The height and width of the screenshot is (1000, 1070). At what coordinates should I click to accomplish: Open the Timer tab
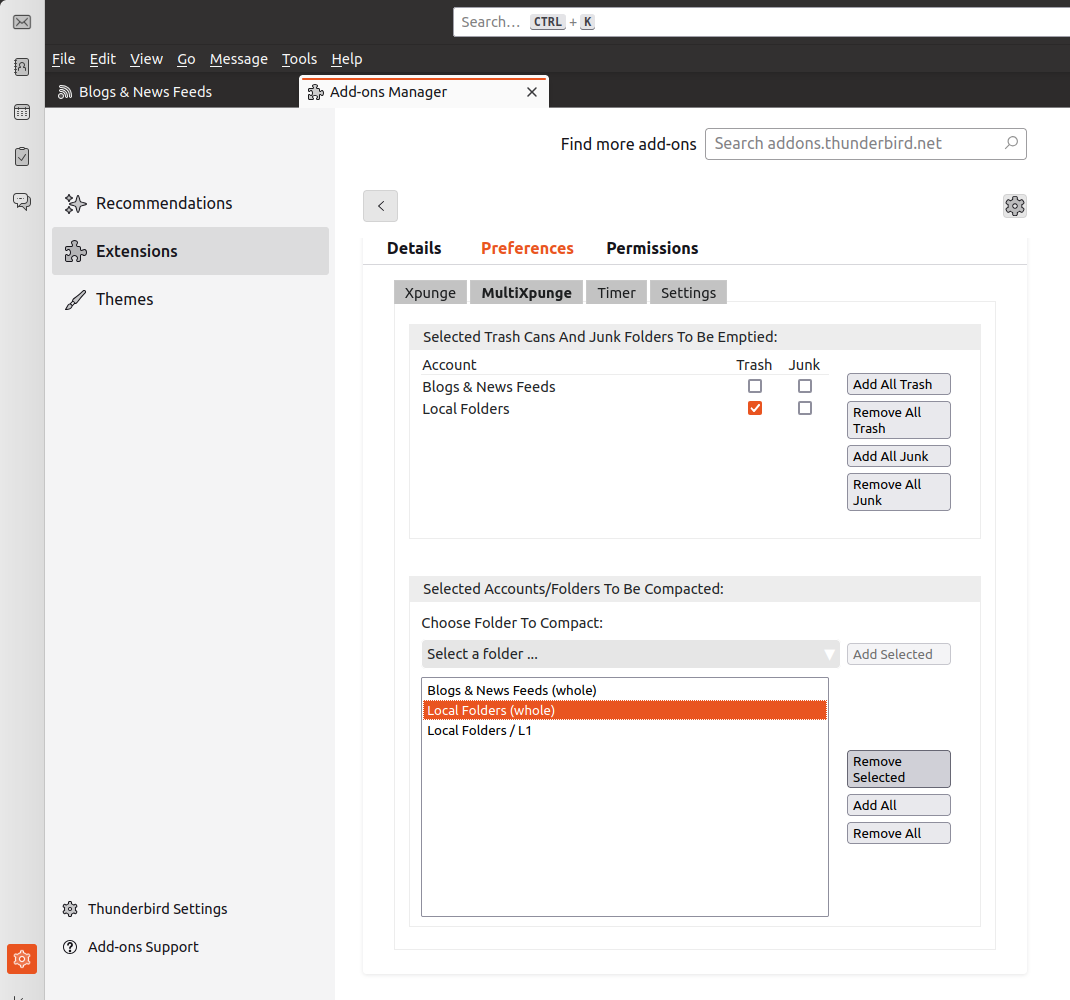pos(616,293)
